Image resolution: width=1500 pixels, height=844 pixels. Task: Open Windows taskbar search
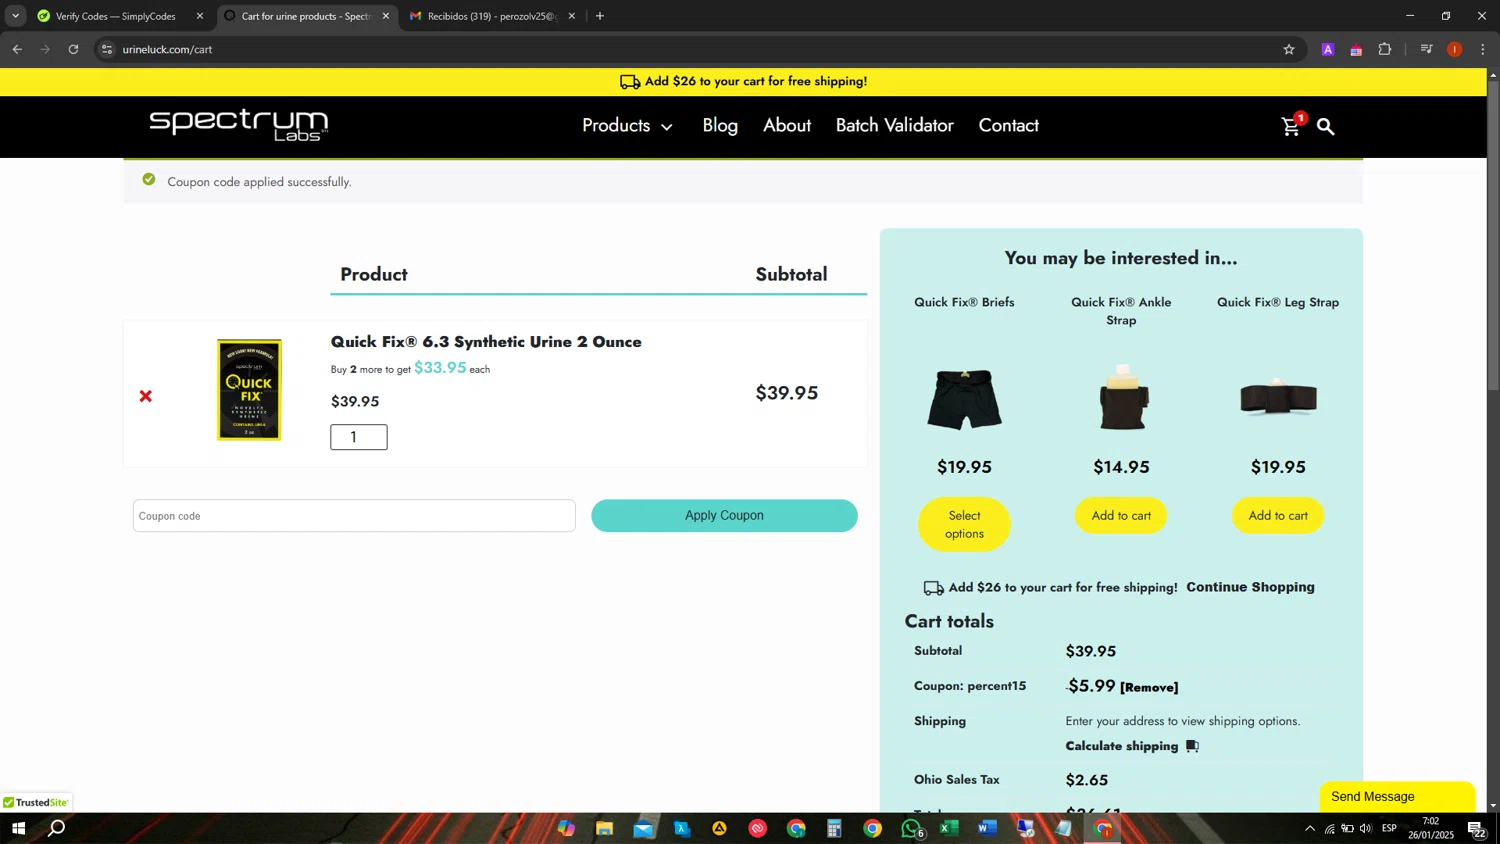pos(57,828)
